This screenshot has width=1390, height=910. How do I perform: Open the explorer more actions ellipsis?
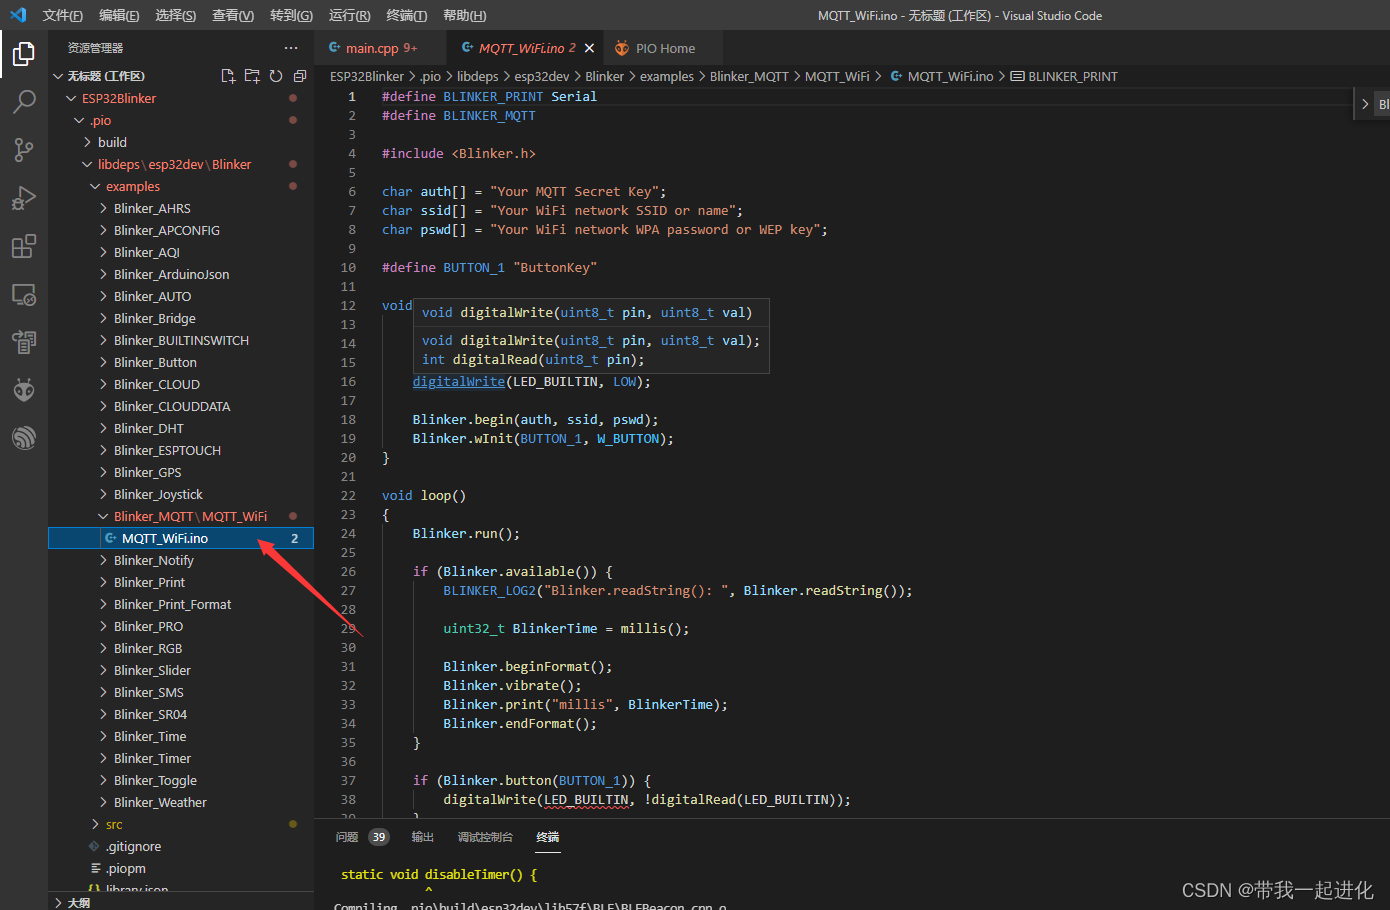[x=291, y=48]
